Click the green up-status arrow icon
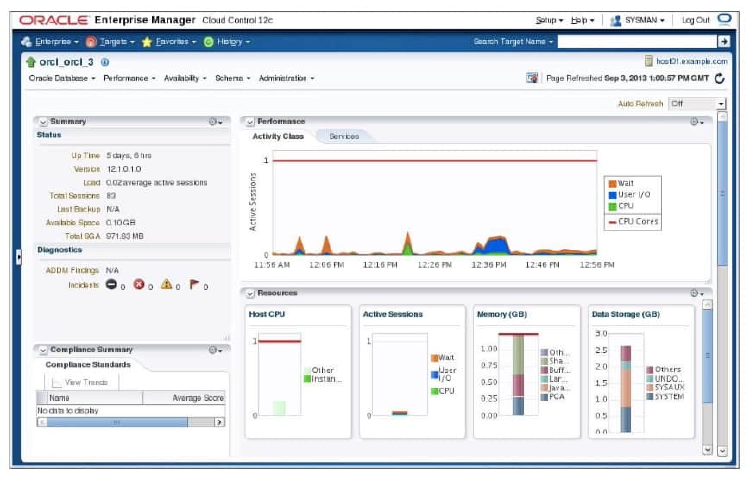The width and height of the screenshot is (750, 480). pyautogui.click(x=31, y=62)
